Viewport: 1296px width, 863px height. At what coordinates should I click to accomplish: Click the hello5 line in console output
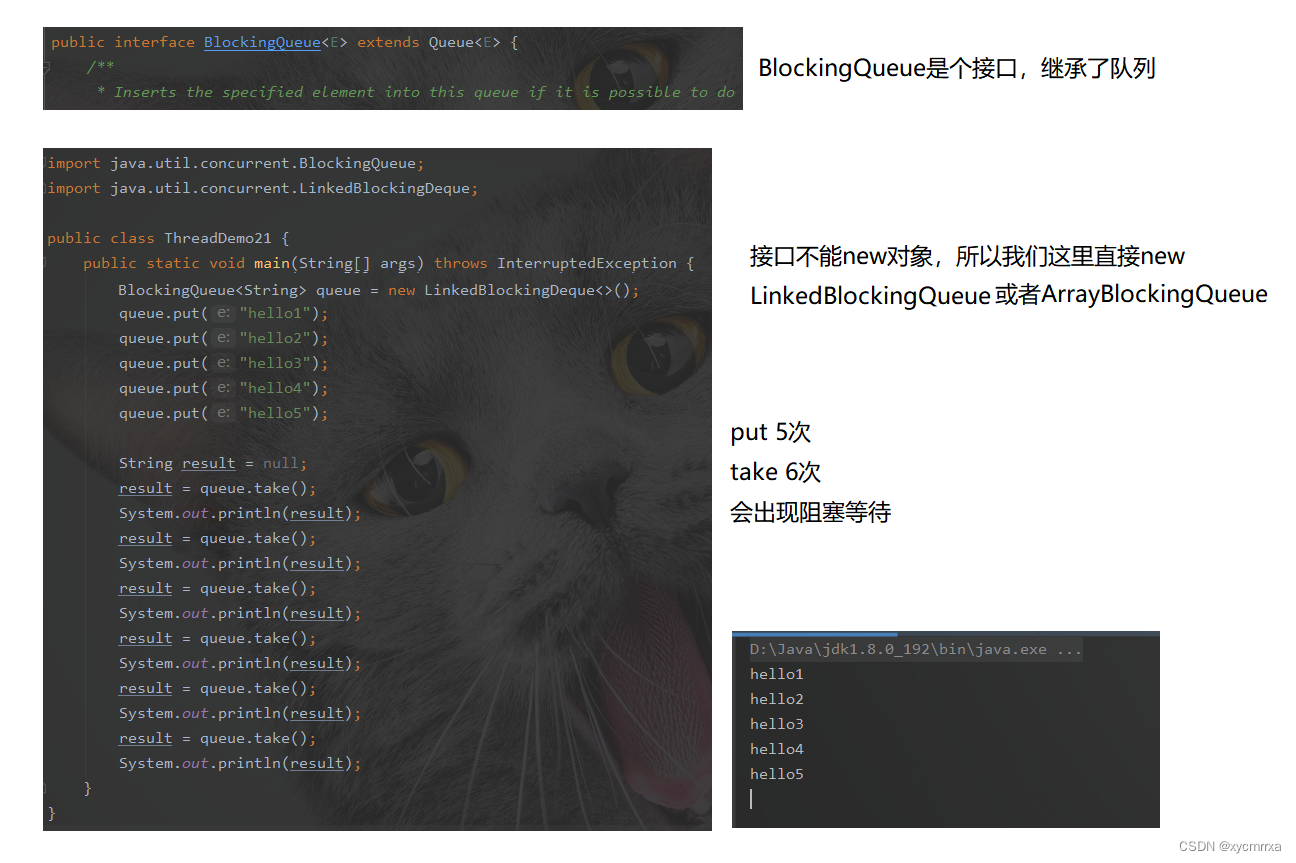(777, 774)
